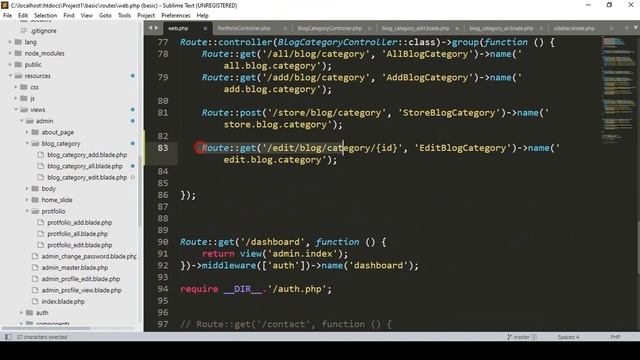Click the master git branch indicator
640x360 pixels.
[521, 337]
